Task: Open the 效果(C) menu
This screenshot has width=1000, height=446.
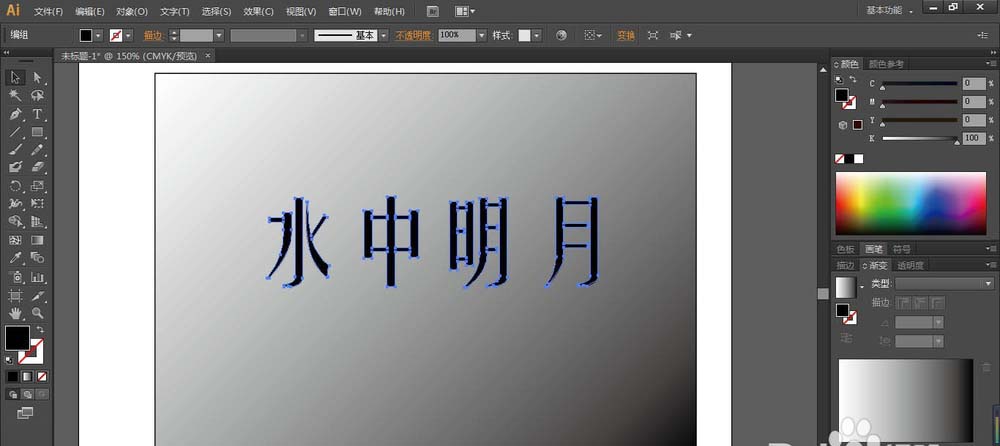Action: [x=258, y=11]
